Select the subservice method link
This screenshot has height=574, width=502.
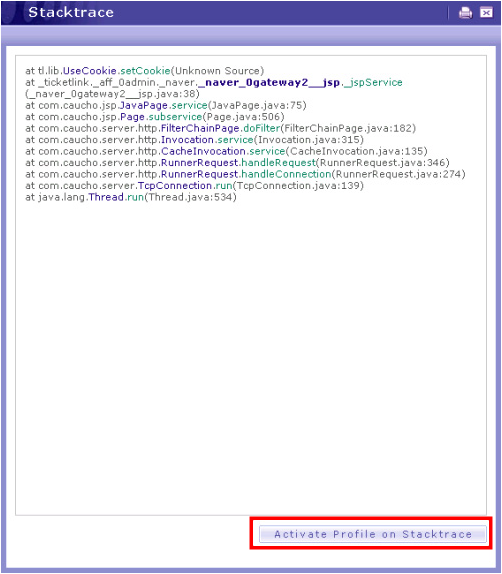point(175,117)
